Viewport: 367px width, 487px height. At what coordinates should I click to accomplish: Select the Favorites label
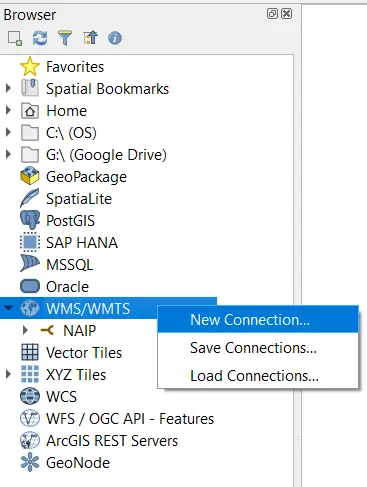[x=75, y=67]
